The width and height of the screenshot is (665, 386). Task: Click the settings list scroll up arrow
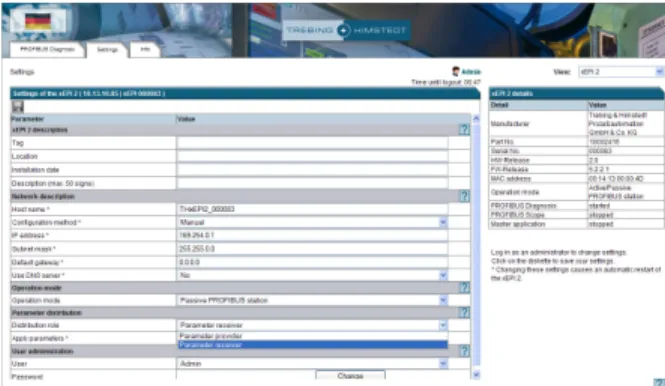point(476,119)
